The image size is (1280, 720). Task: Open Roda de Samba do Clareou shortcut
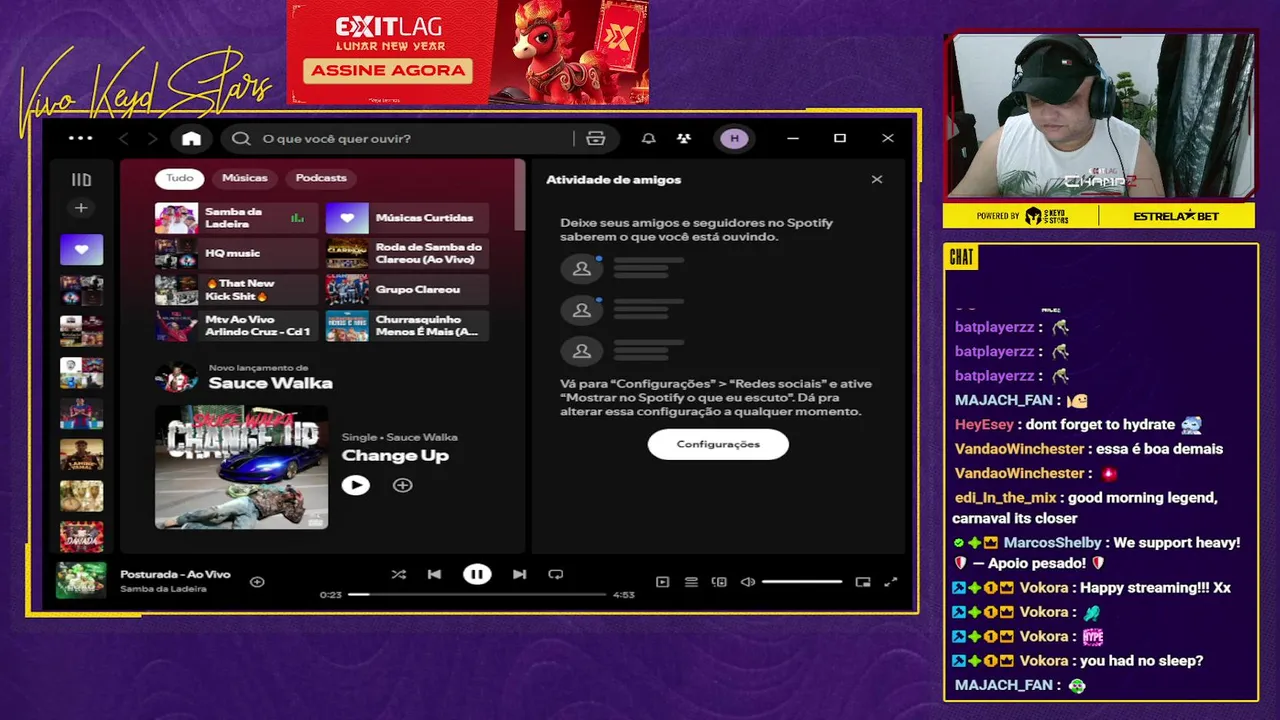pyautogui.click(x=407, y=254)
